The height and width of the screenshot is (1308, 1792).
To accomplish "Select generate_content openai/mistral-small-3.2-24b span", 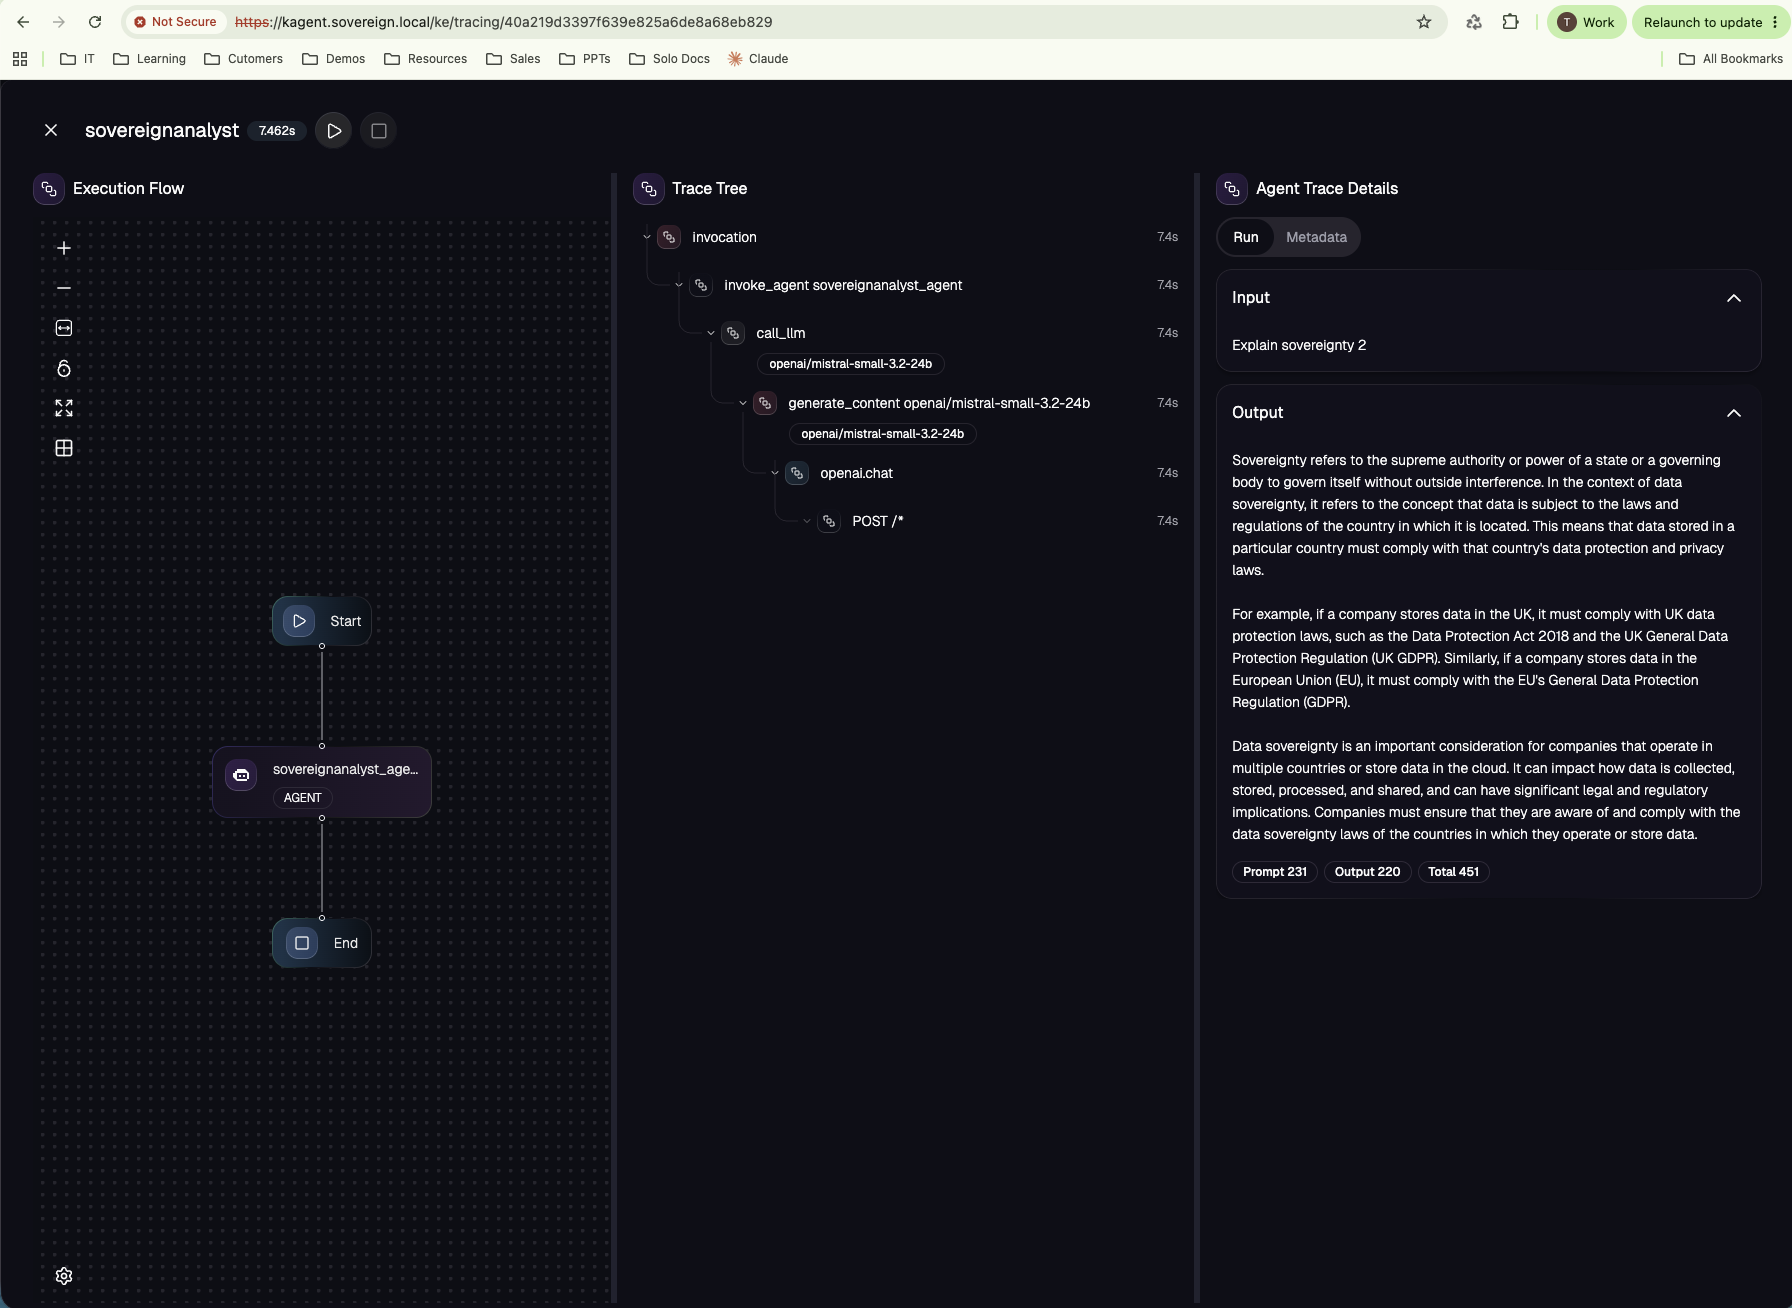I will 939,403.
